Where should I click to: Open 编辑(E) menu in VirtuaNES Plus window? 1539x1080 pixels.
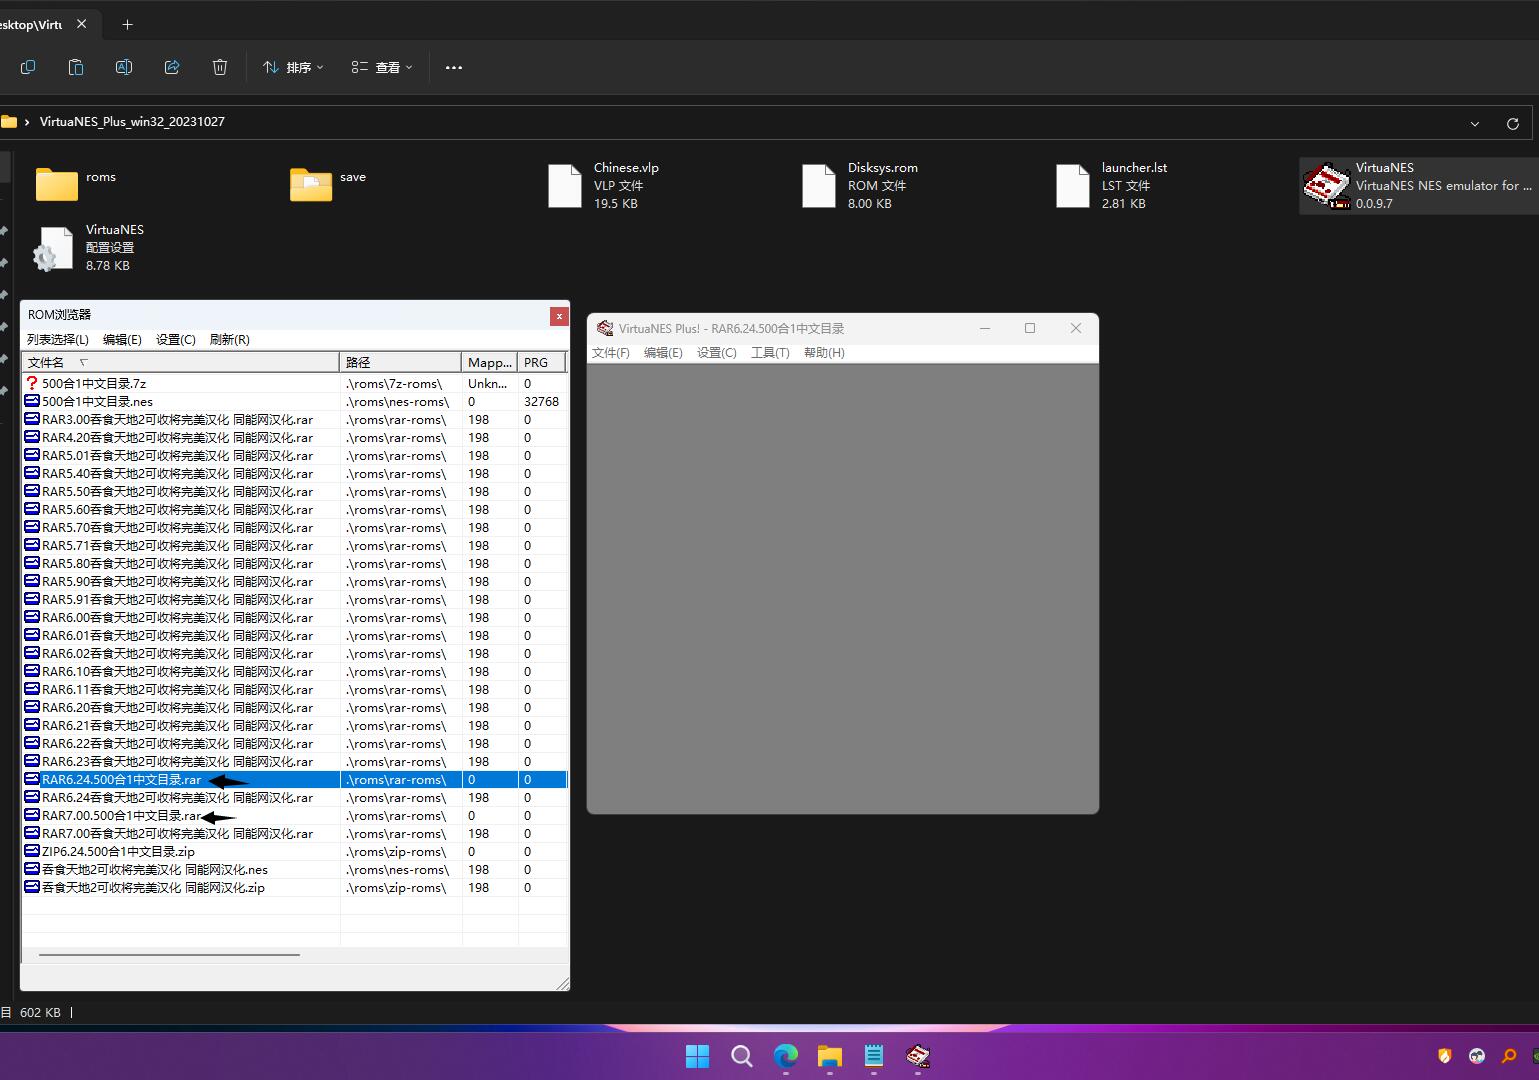(663, 353)
